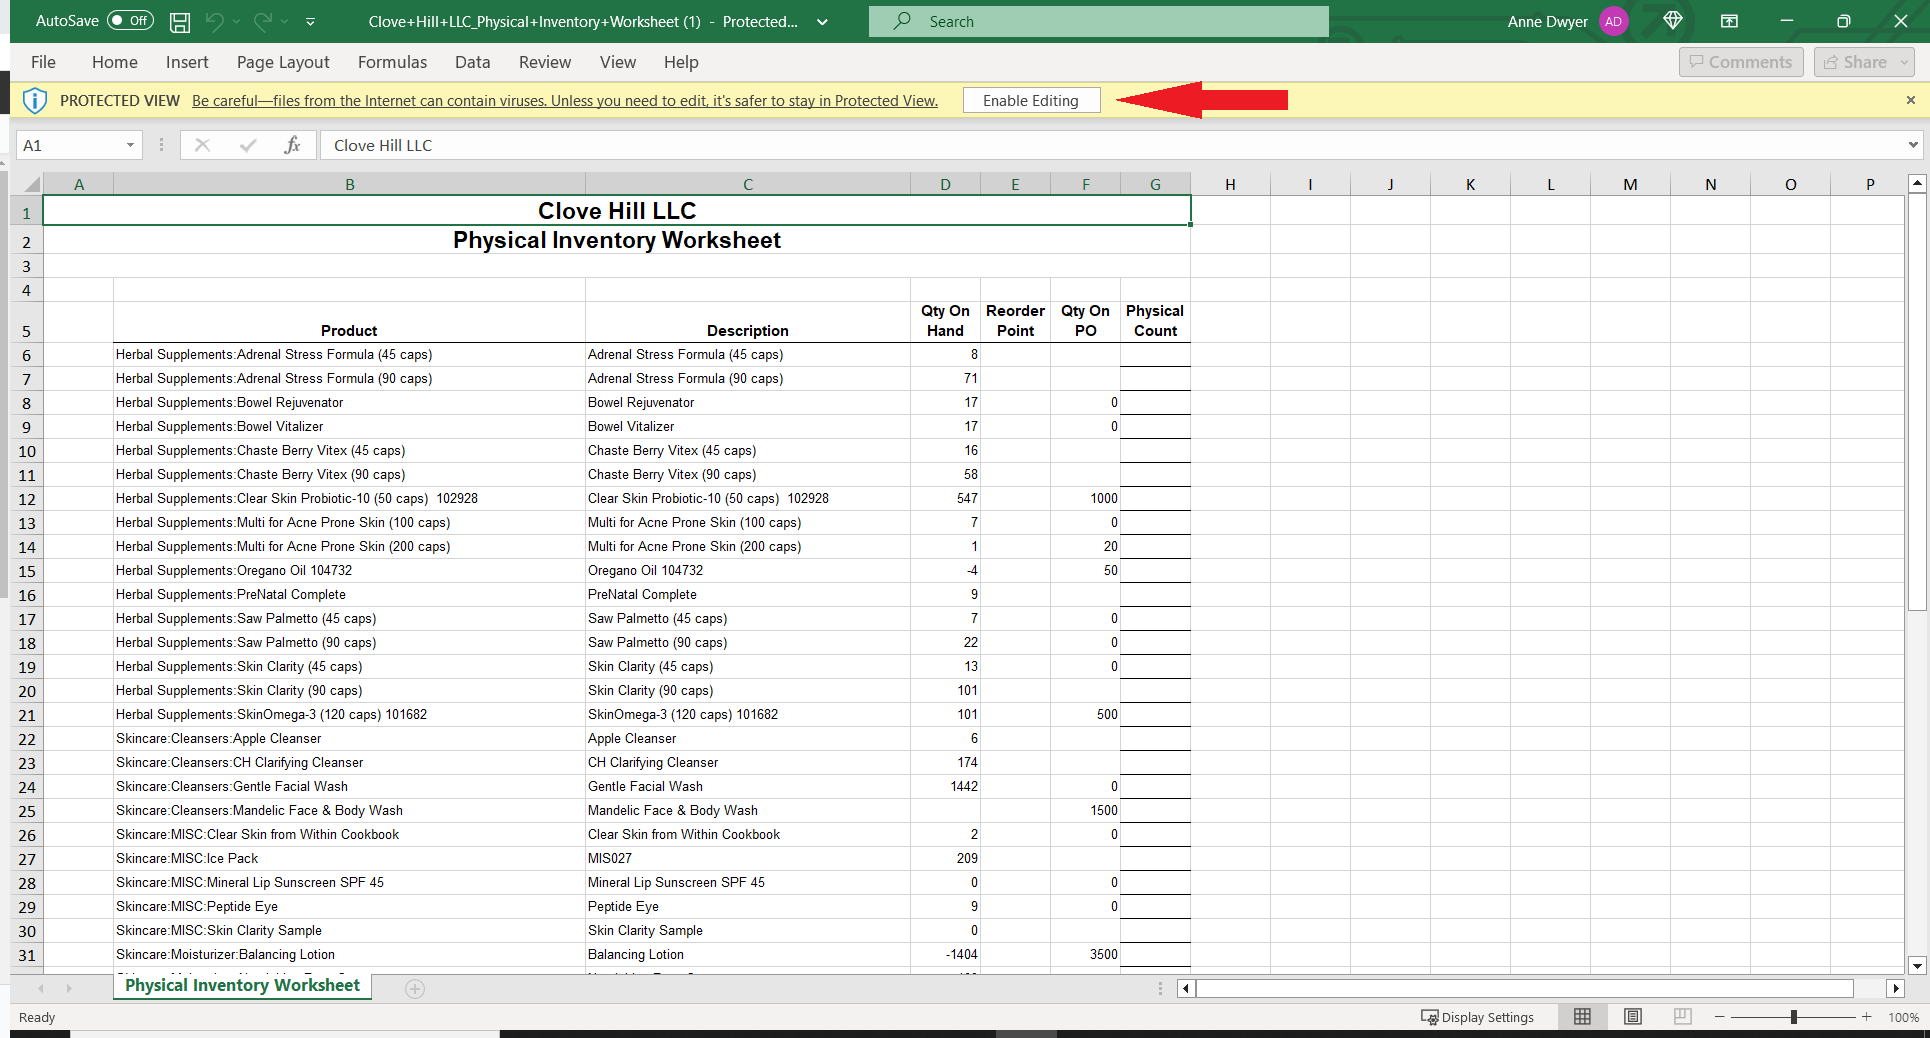Switch to the Home tab
The height and width of the screenshot is (1038, 1930).
point(115,62)
